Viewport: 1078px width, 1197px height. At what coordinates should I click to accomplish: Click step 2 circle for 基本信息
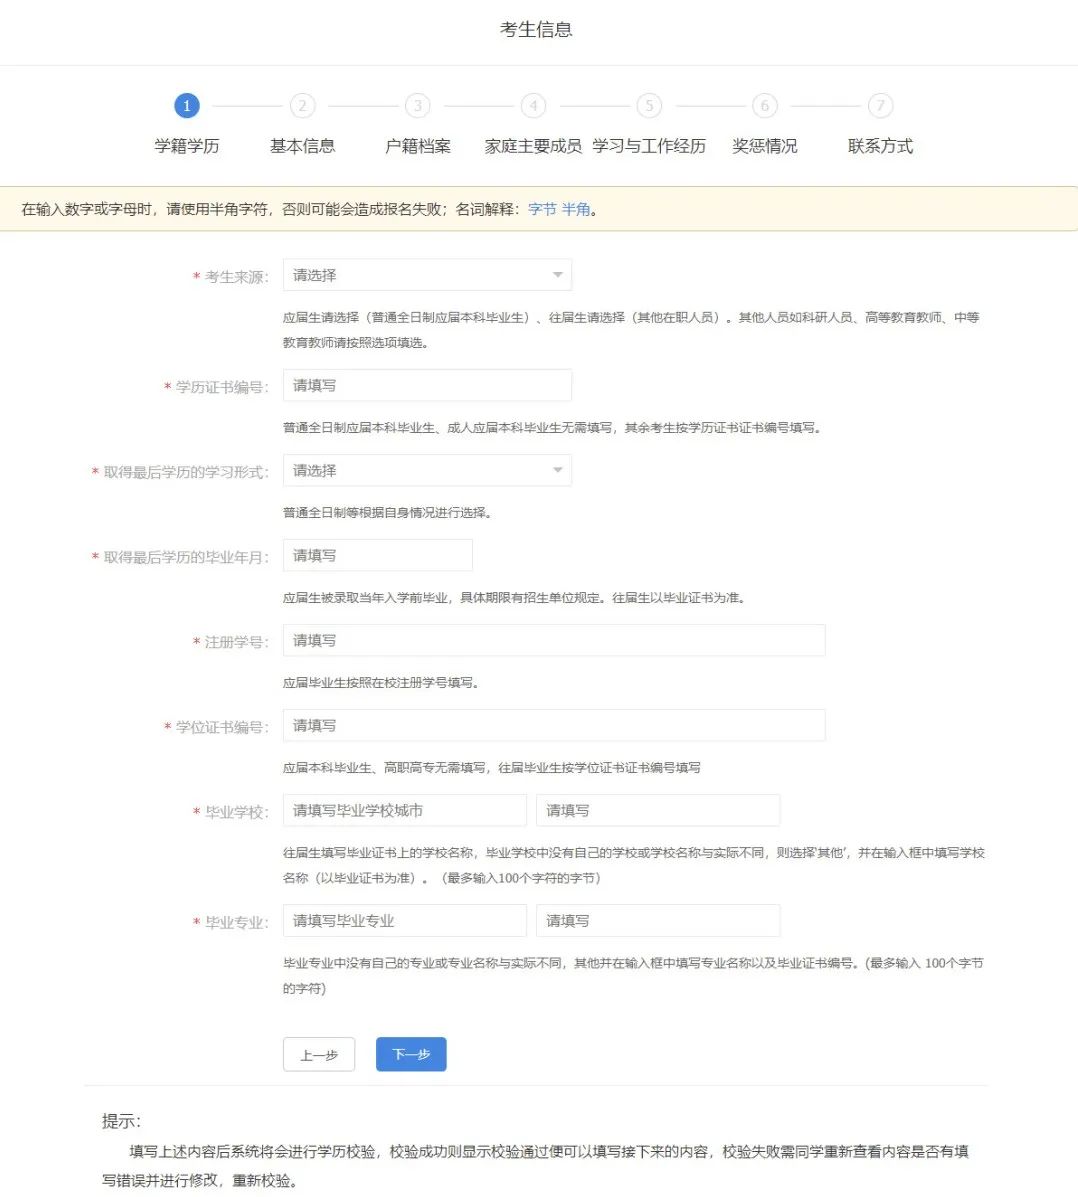[302, 105]
